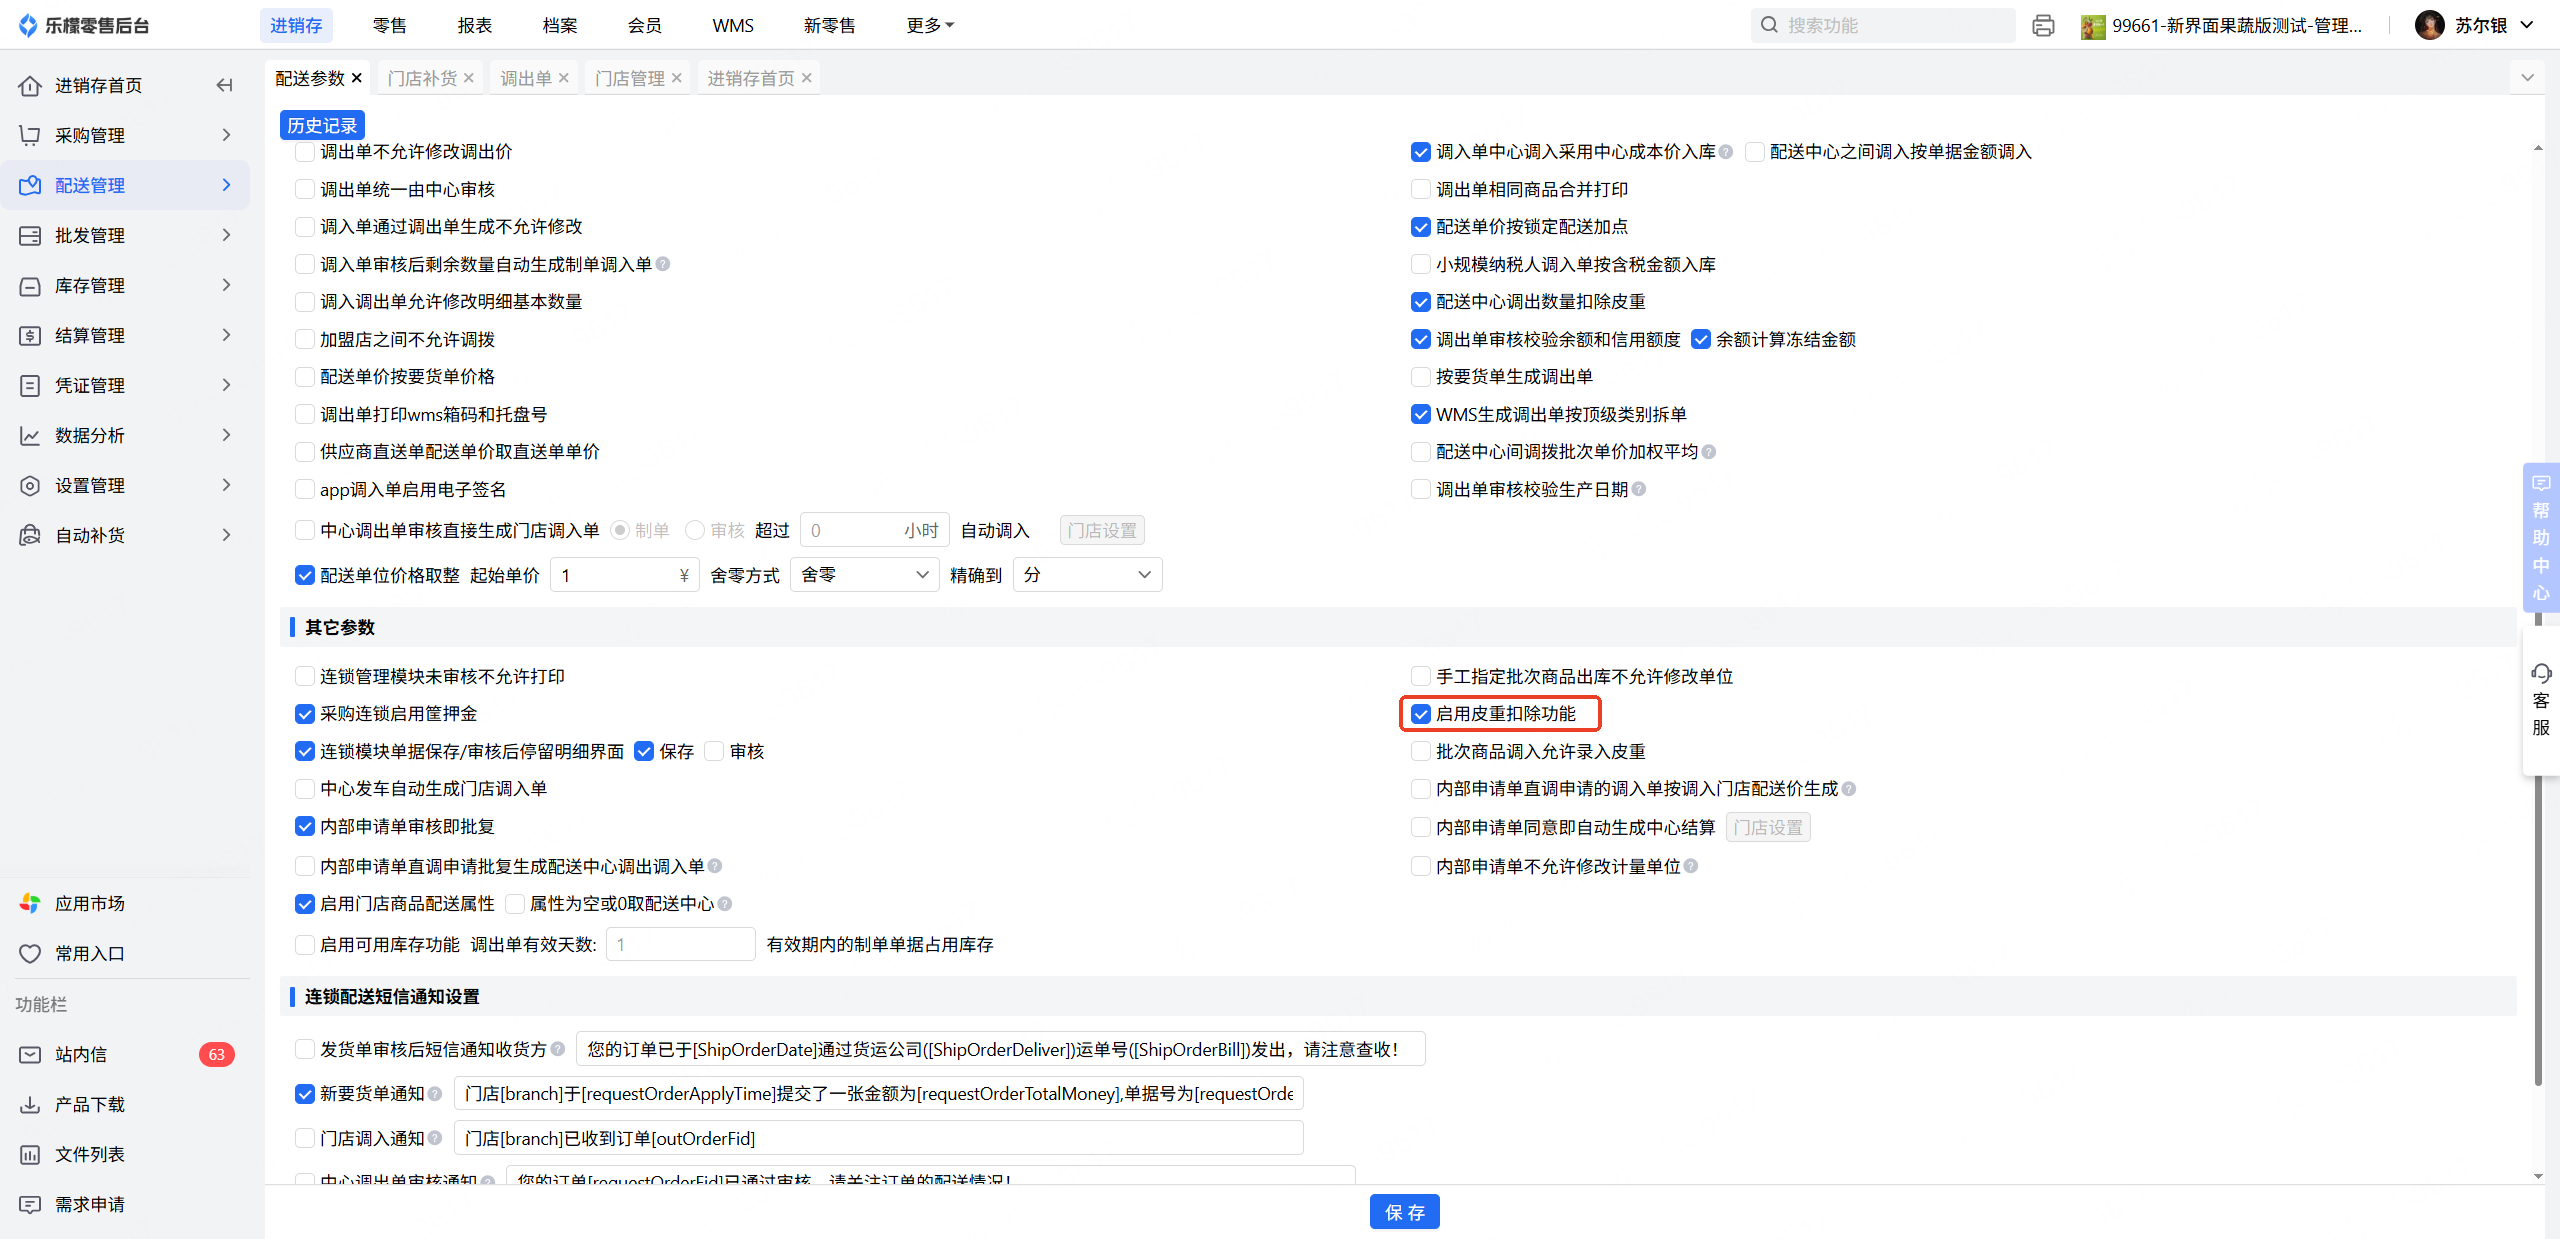The width and height of the screenshot is (2560, 1239).
Task: Click the 历史记录 button
Action: [x=322, y=125]
